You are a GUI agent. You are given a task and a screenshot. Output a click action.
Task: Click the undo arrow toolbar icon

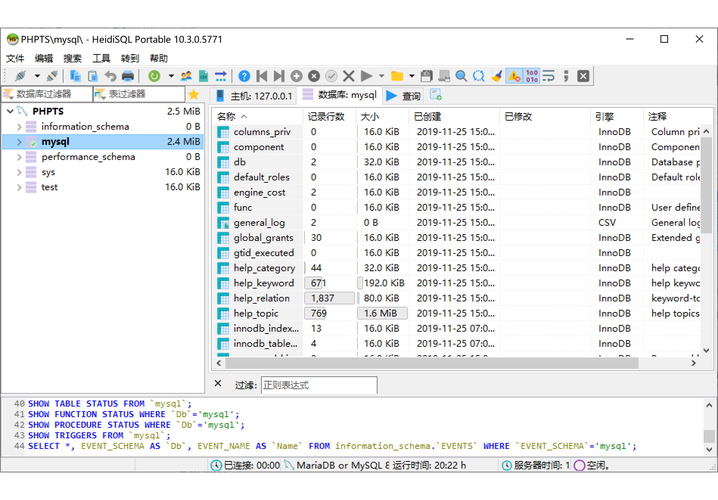110,76
